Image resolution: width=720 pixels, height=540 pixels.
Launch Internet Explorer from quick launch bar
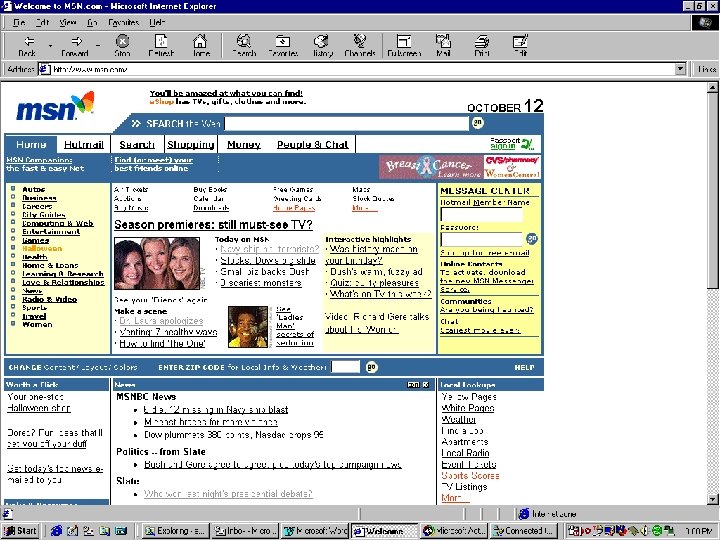[56, 531]
